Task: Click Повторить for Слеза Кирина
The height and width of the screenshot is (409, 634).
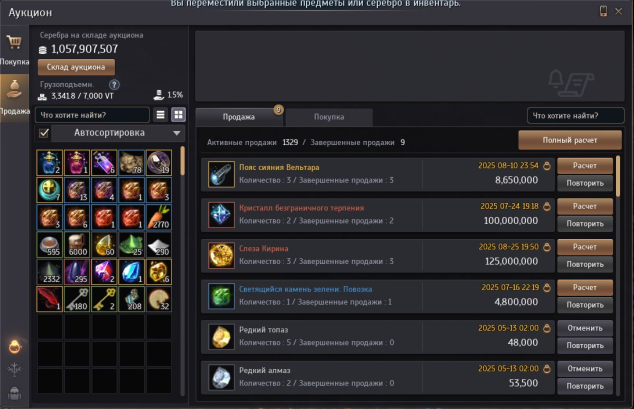Action: coord(585,264)
